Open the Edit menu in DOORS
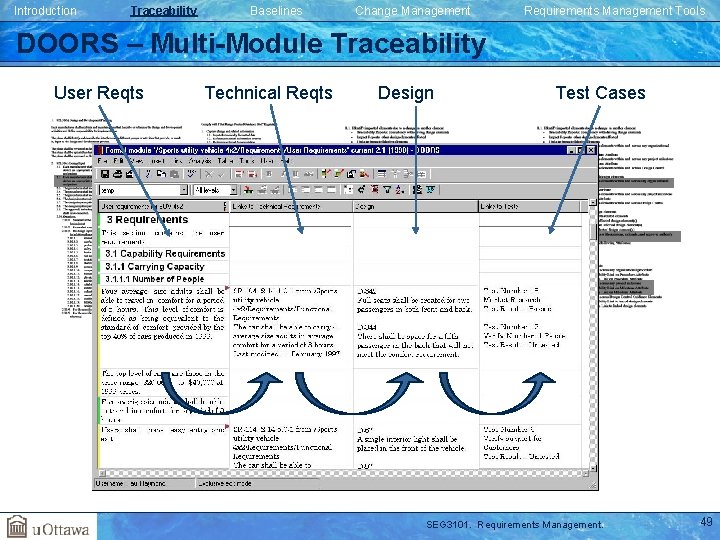This screenshot has height=540, width=720. (x=118, y=161)
